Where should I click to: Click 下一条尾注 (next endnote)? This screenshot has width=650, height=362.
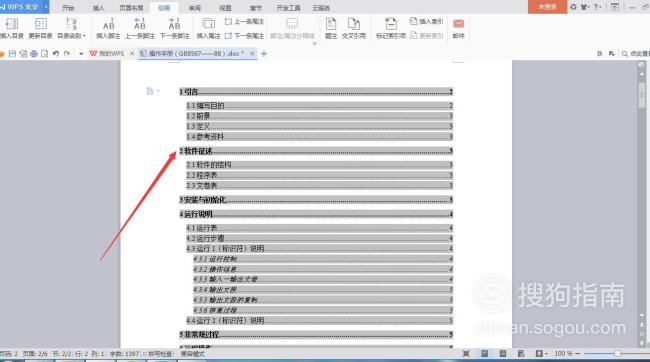pos(244,36)
